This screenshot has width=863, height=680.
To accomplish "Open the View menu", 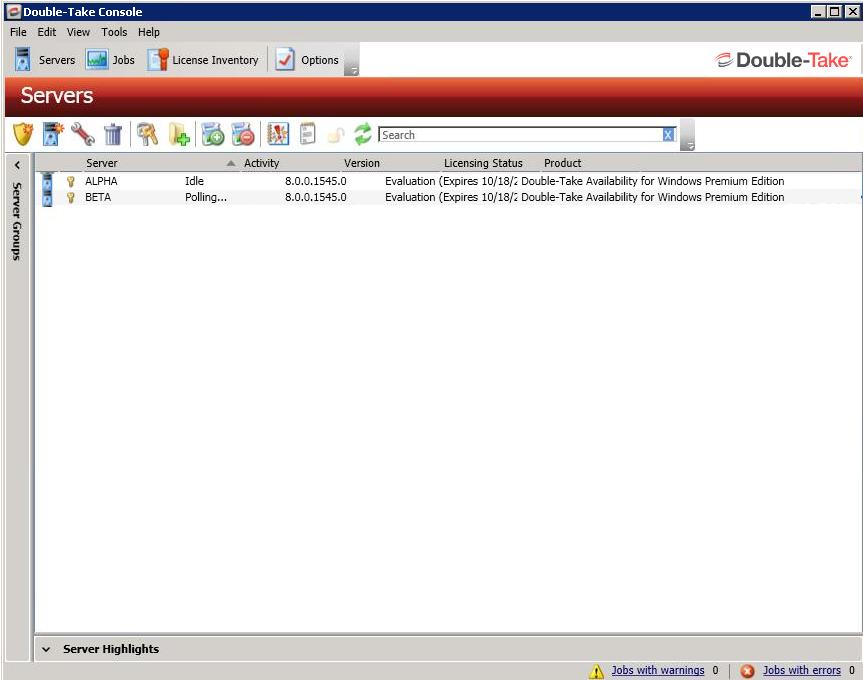I will coord(78,32).
